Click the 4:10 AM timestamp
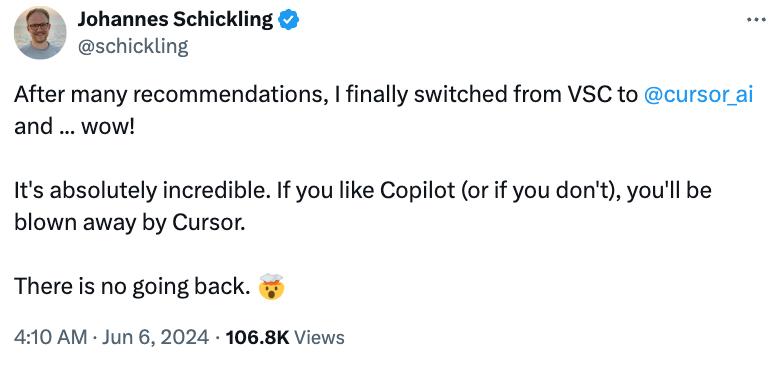The height and width of the screenshot is (366, 768). coord(50,337)
